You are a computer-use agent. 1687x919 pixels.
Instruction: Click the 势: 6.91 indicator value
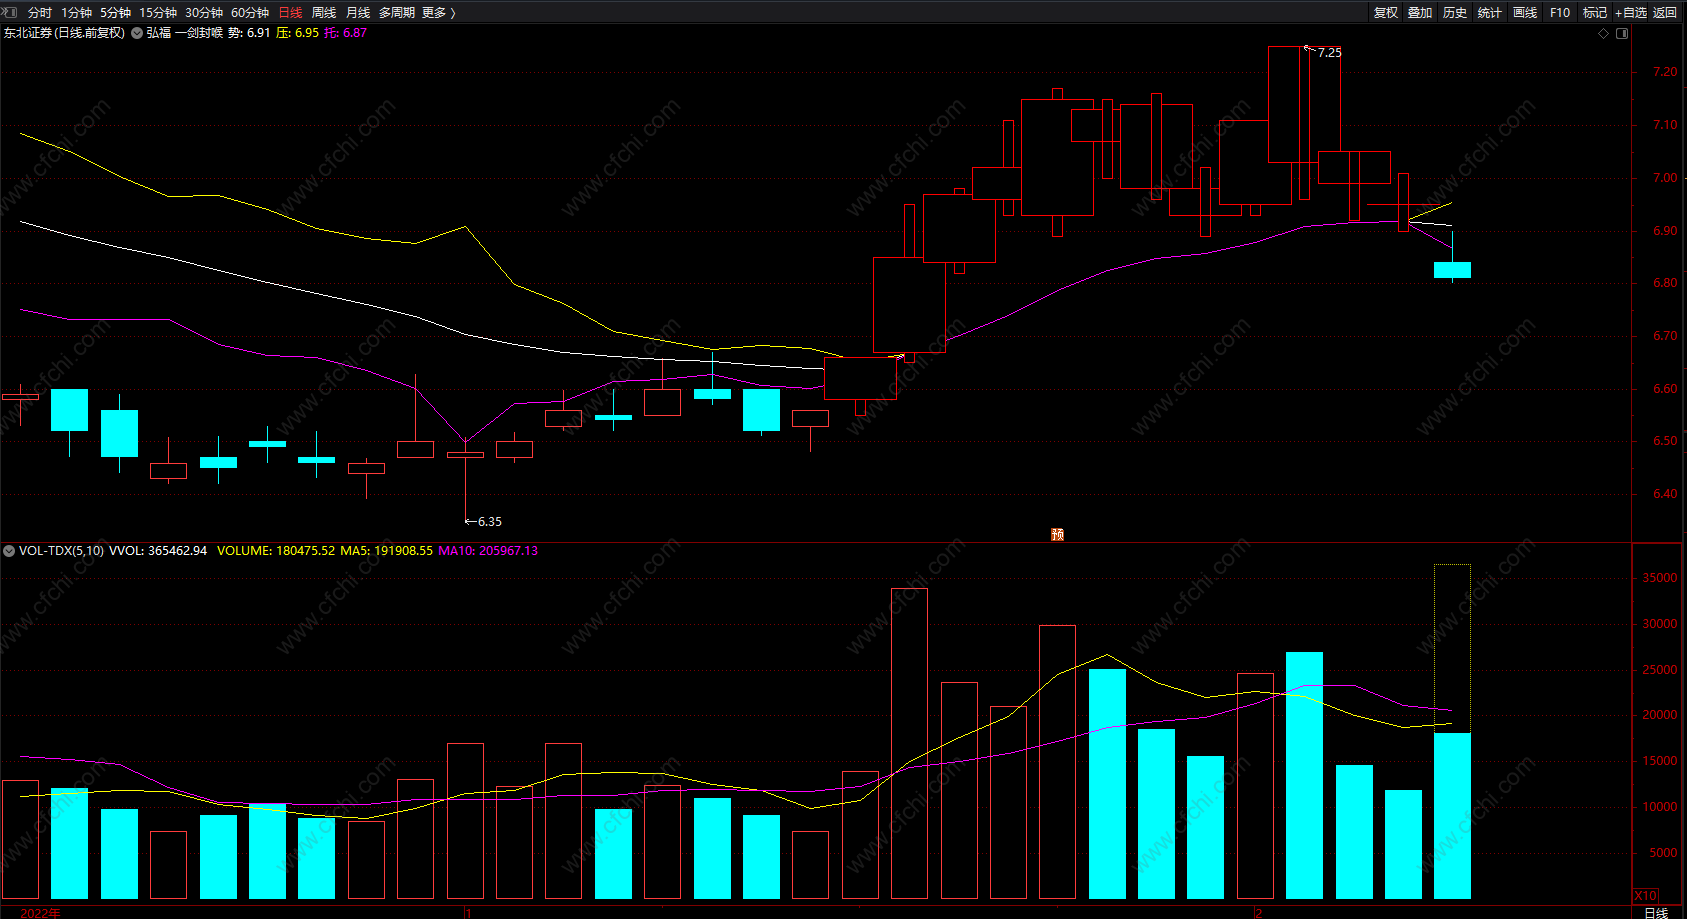coord(249,33)
